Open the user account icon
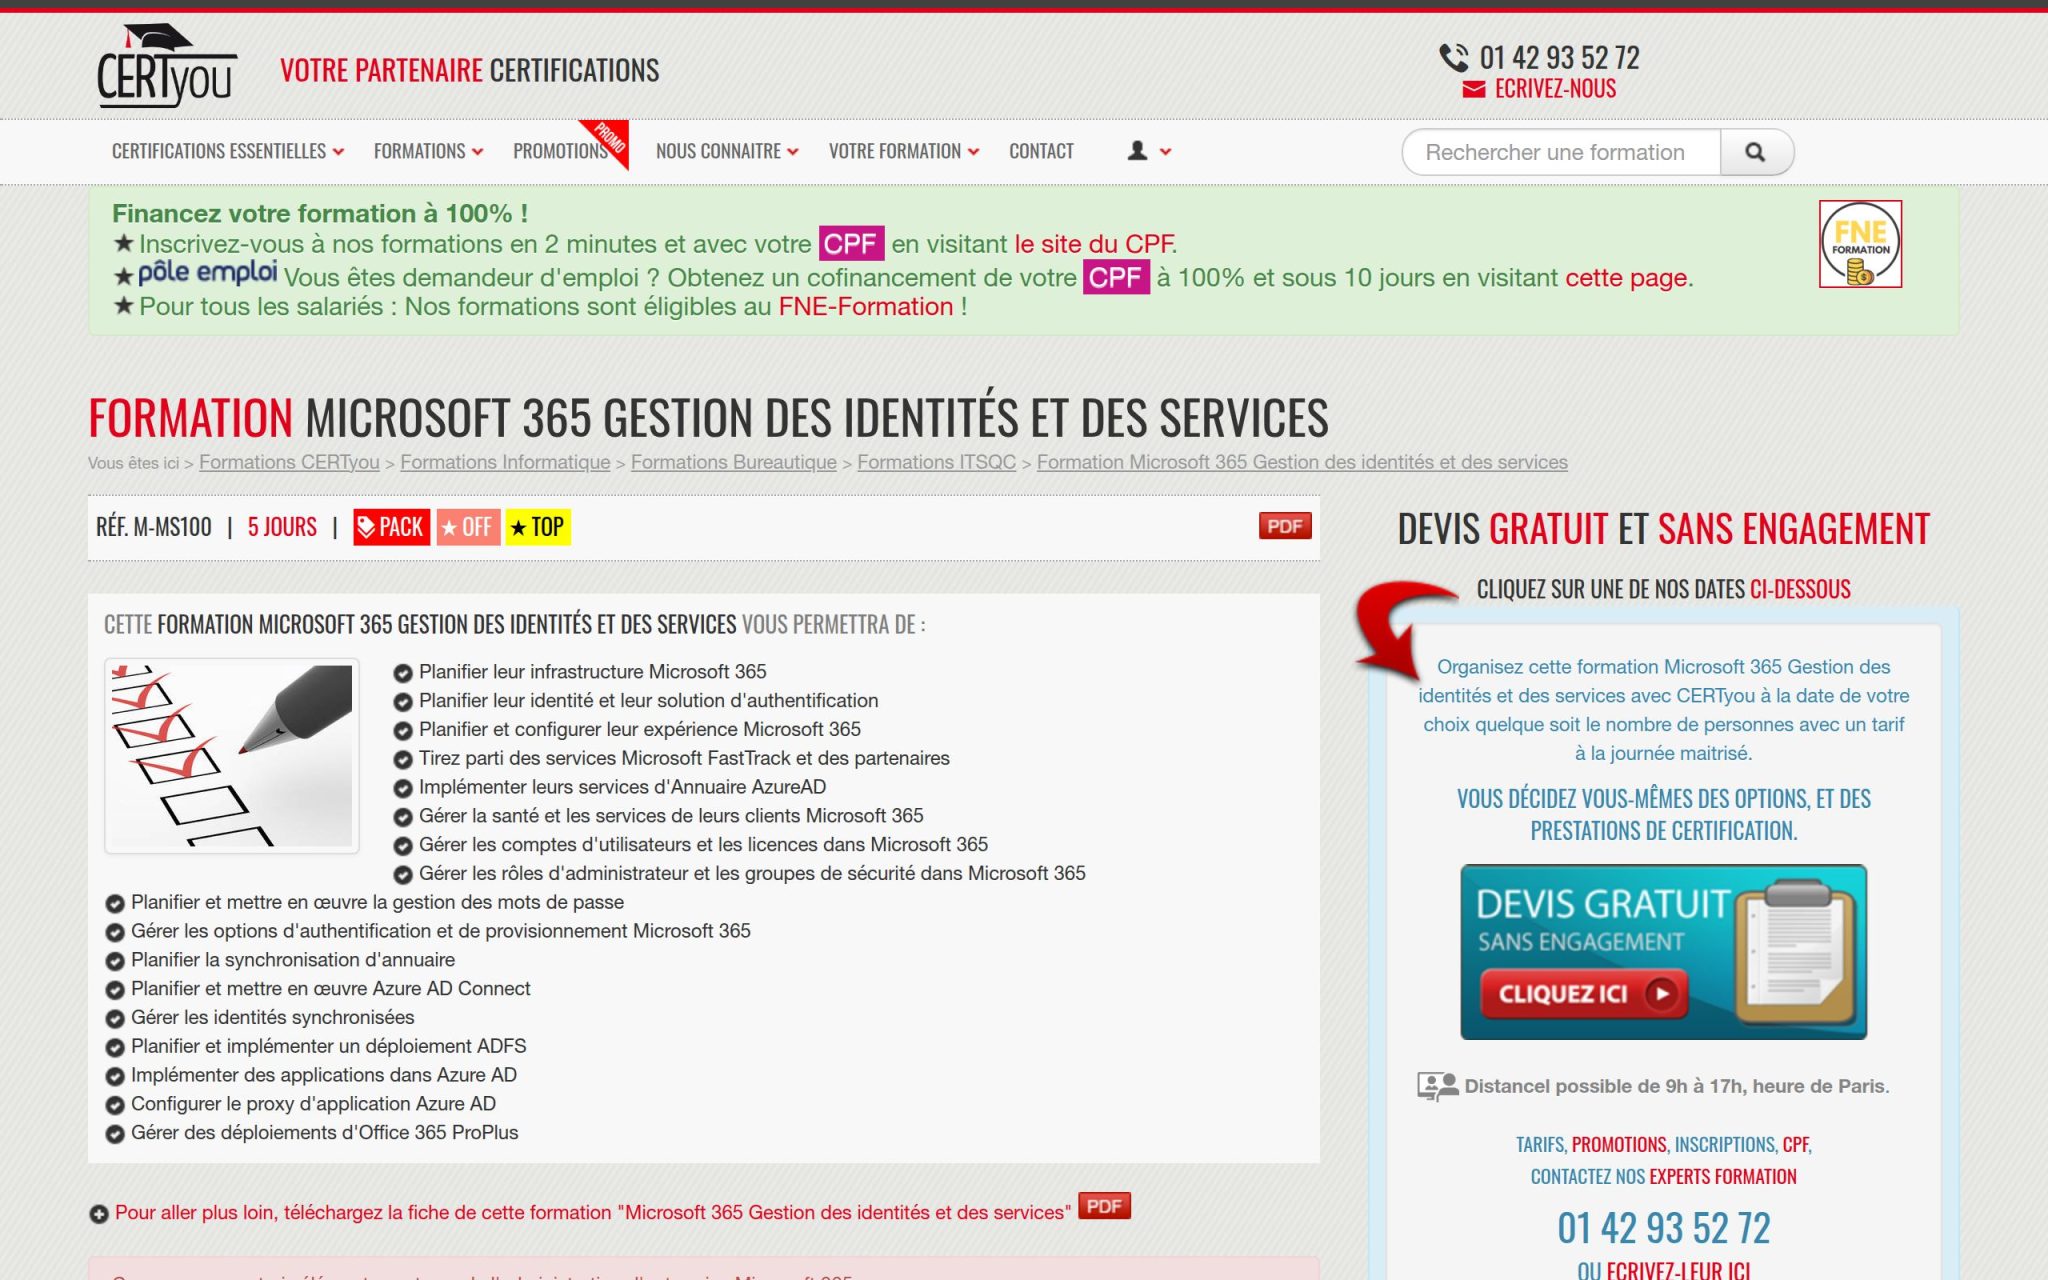The width and height of the screenshot is (2048, 1280). [x=1137, y=151]
